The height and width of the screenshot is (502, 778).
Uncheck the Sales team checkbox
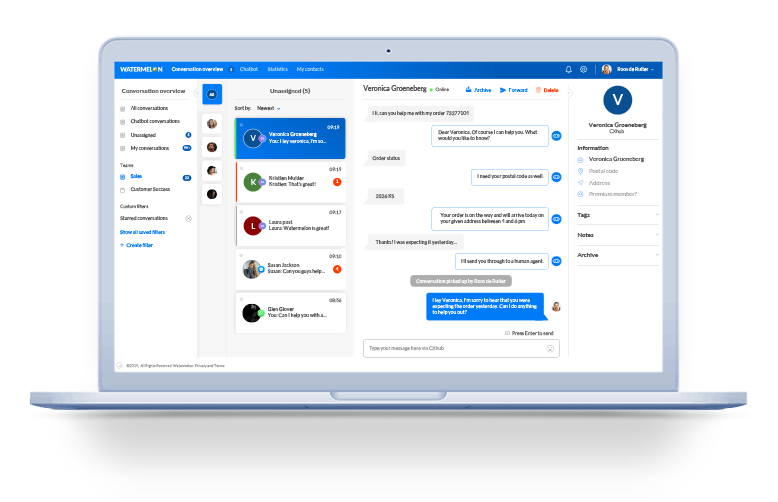(123, 177)
